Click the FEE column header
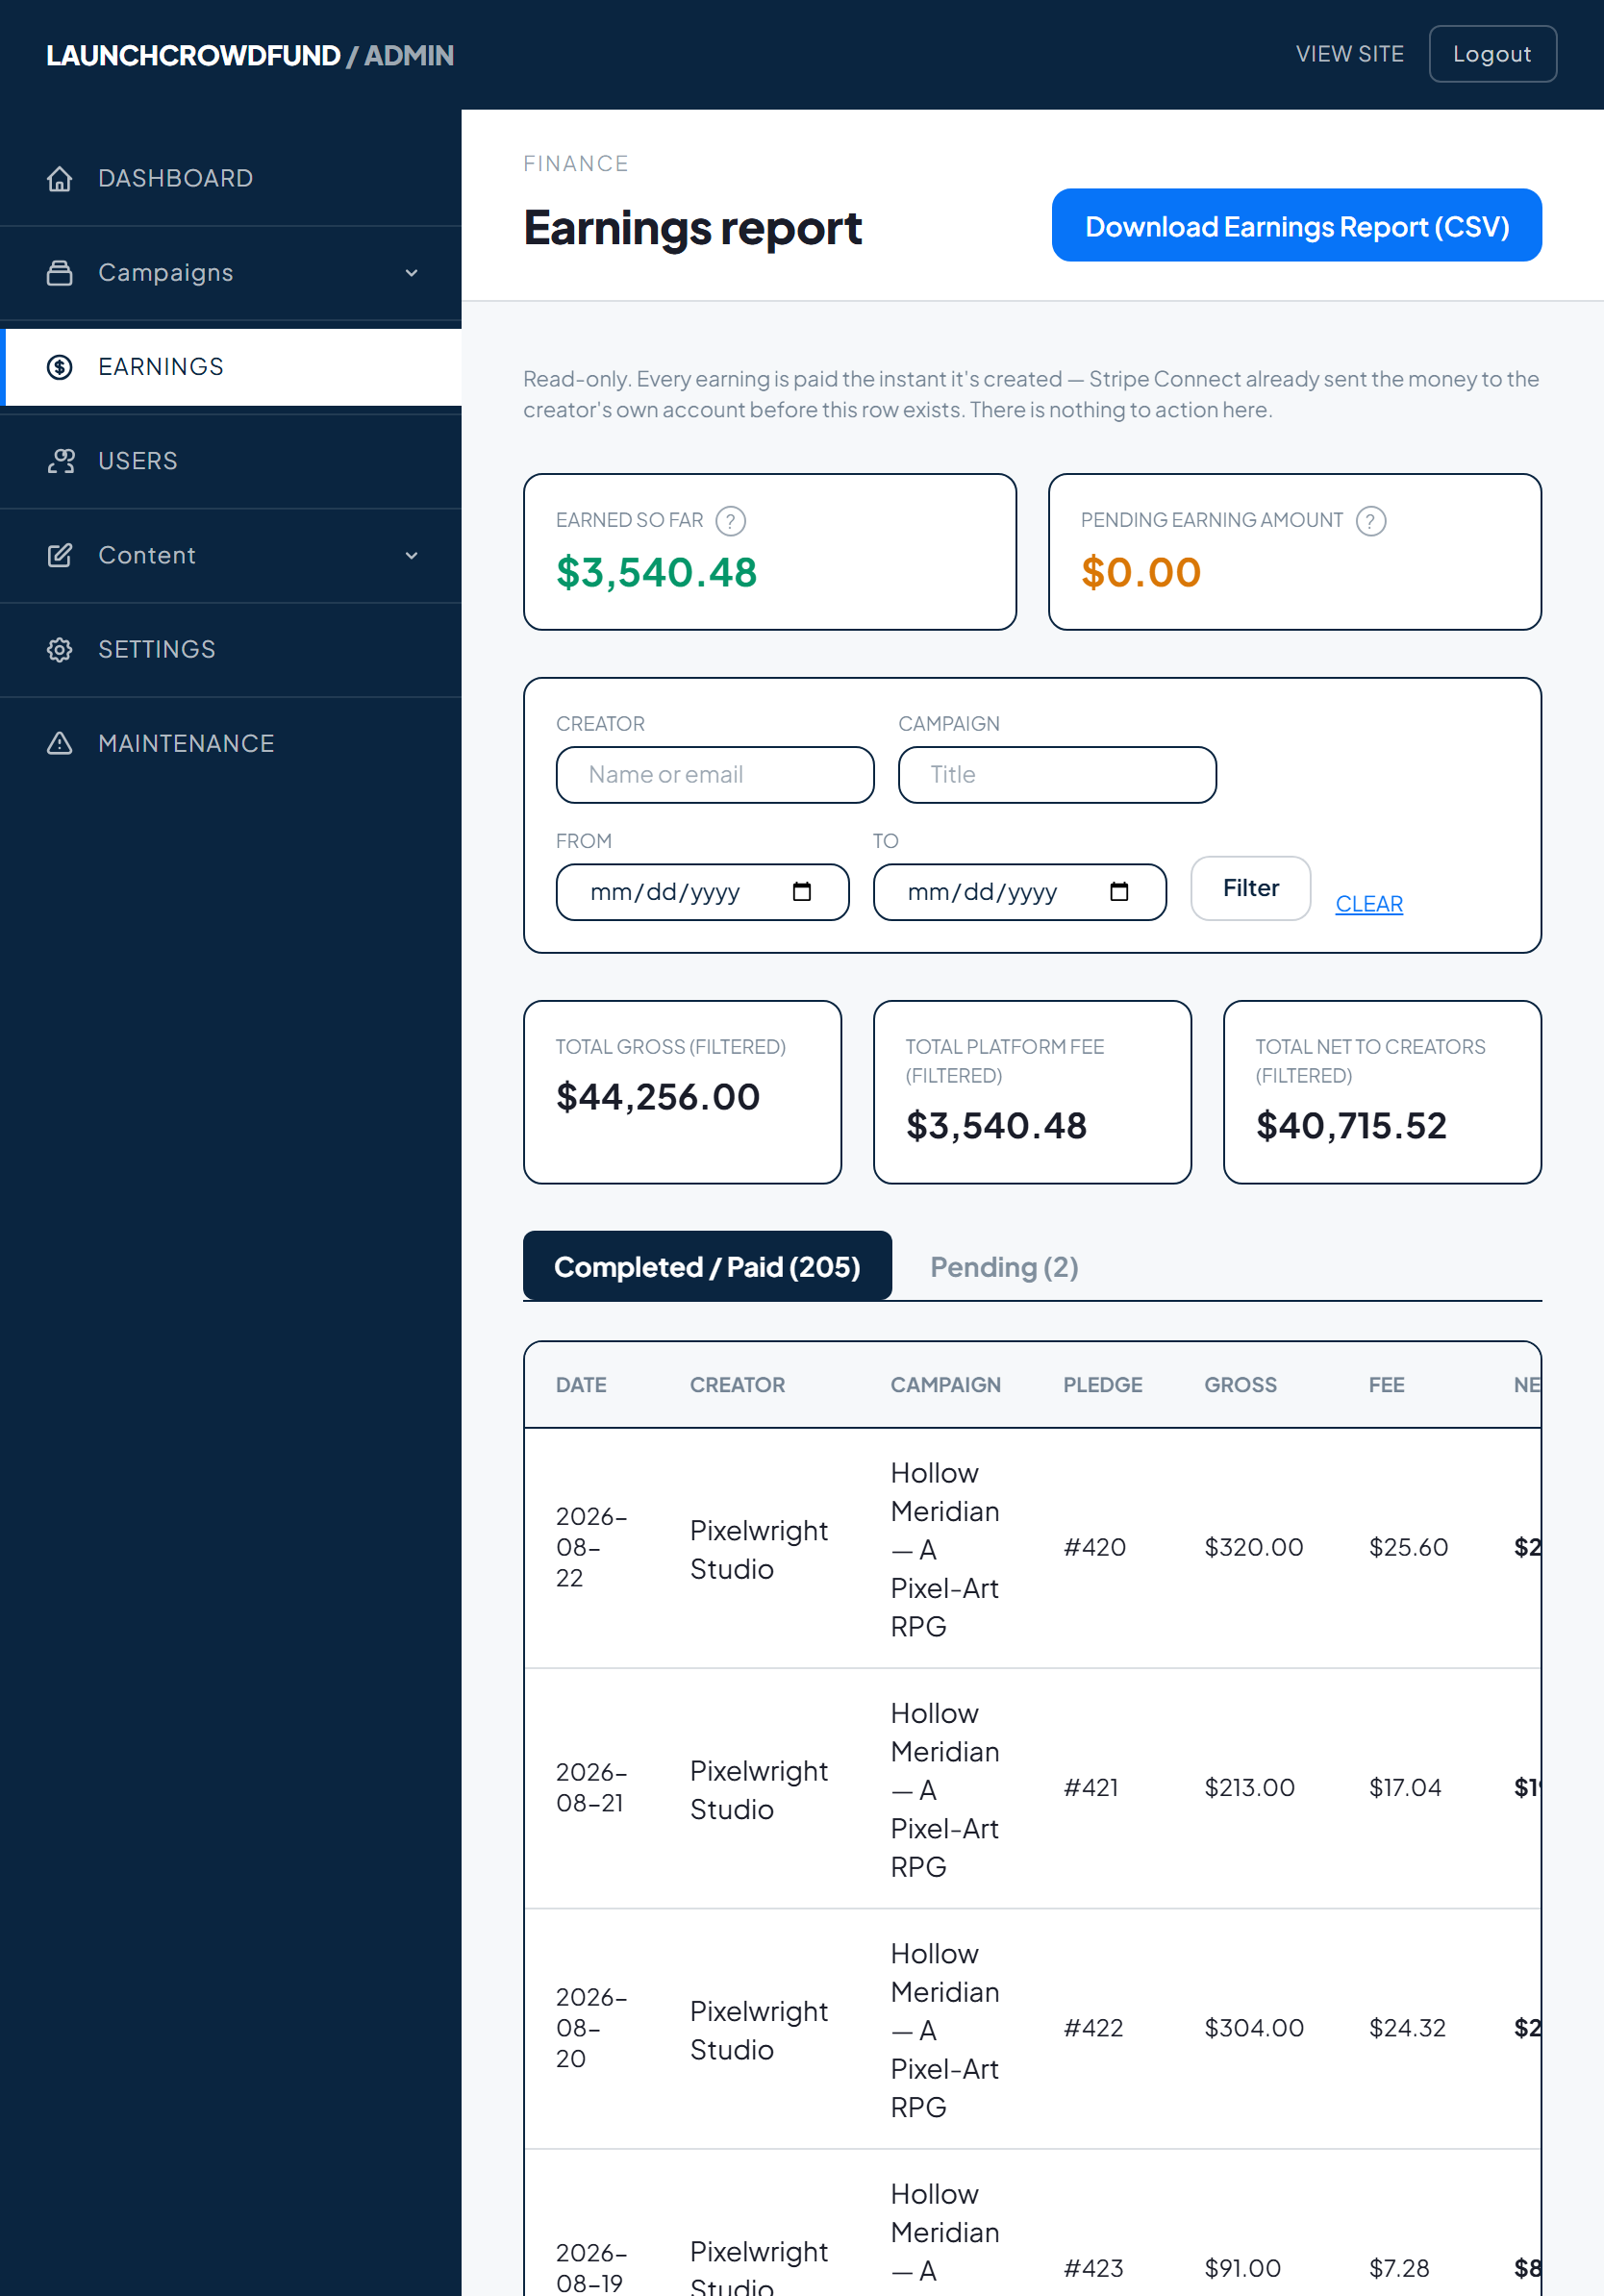 (1386, 1385)
